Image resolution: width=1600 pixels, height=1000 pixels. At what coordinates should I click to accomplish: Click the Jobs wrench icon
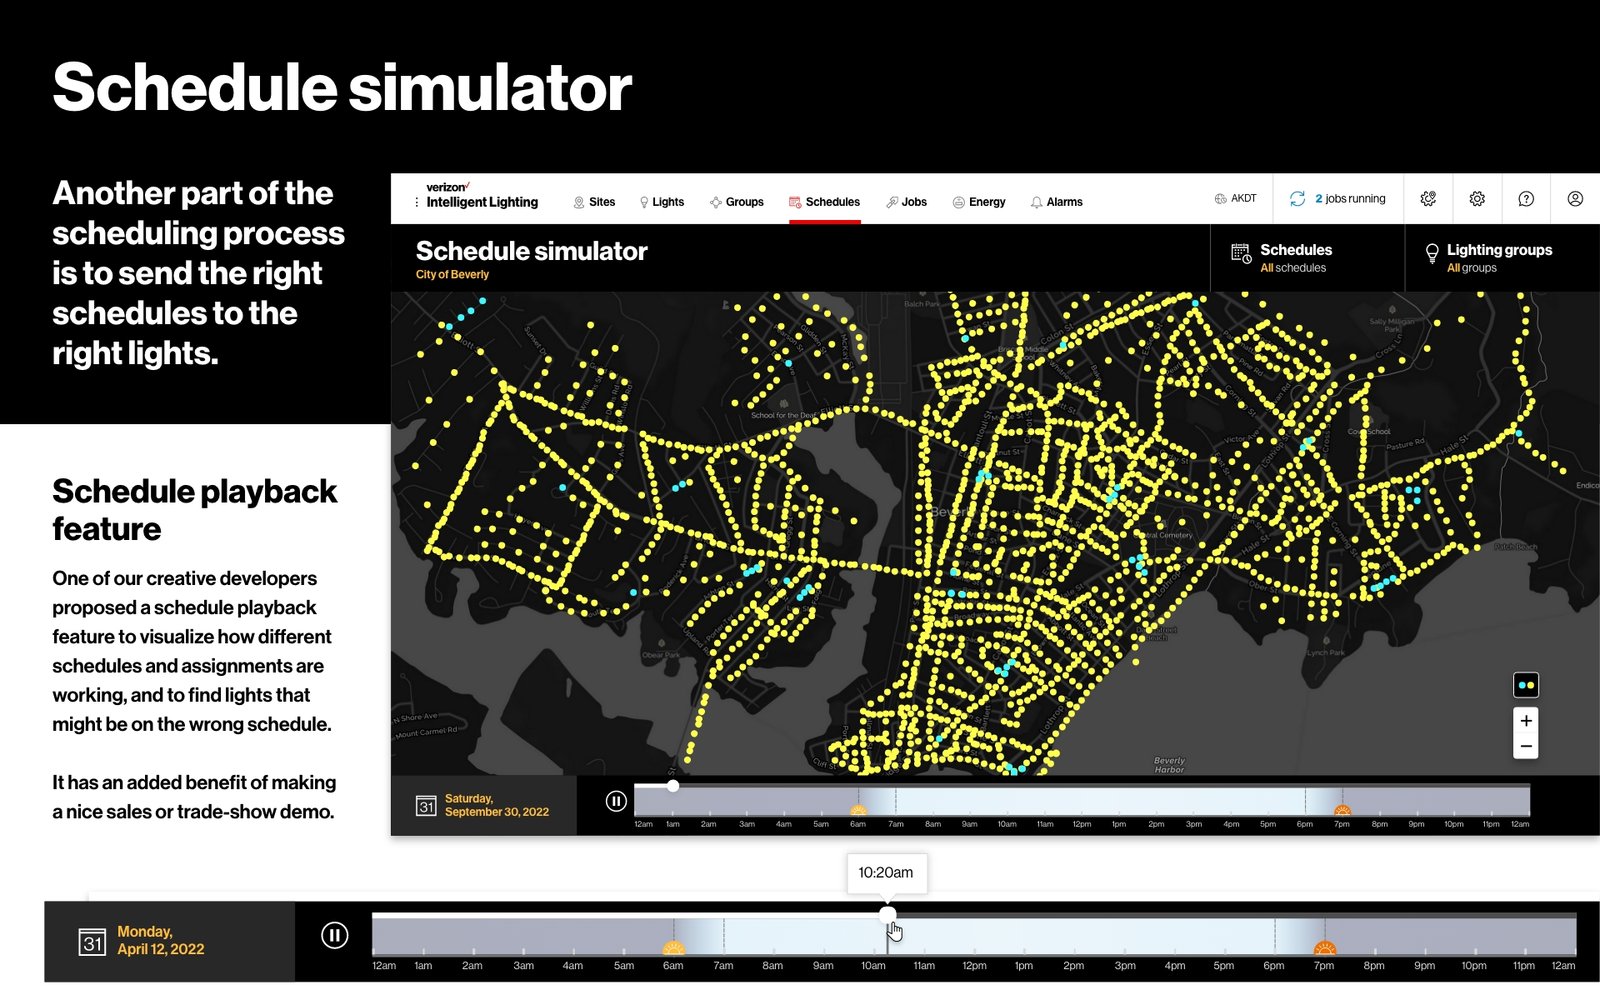(892, 202)
